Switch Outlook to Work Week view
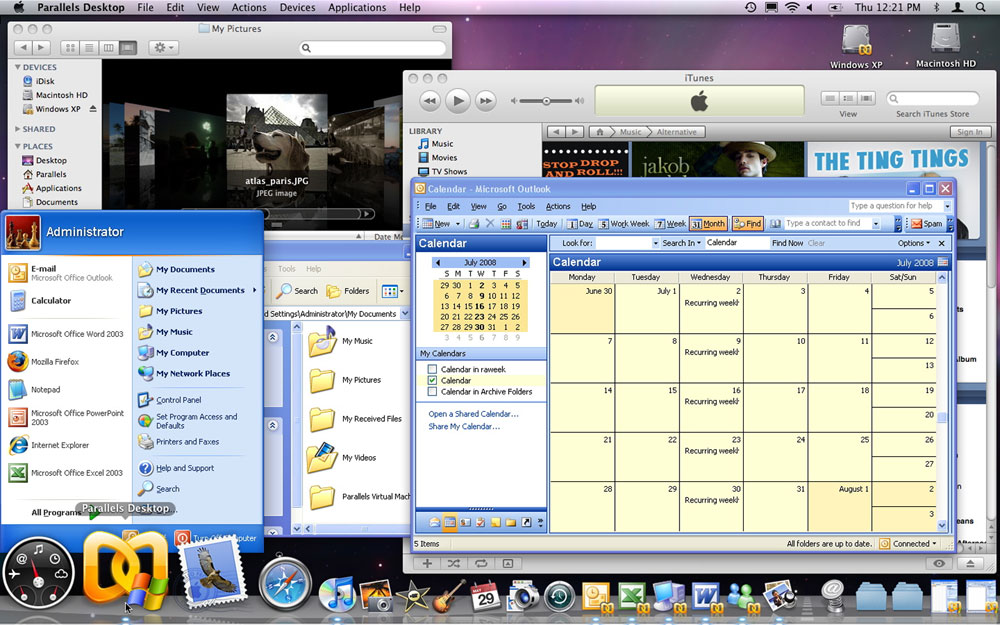This screenshot has height=625, width=1000. [x=624, y=224]
